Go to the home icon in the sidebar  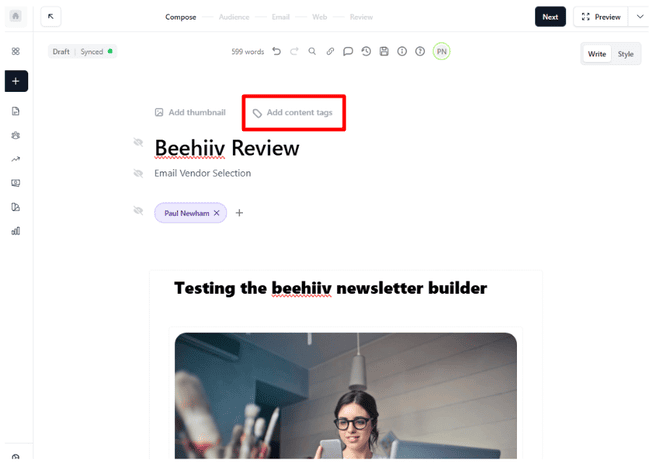pos(15,17)
